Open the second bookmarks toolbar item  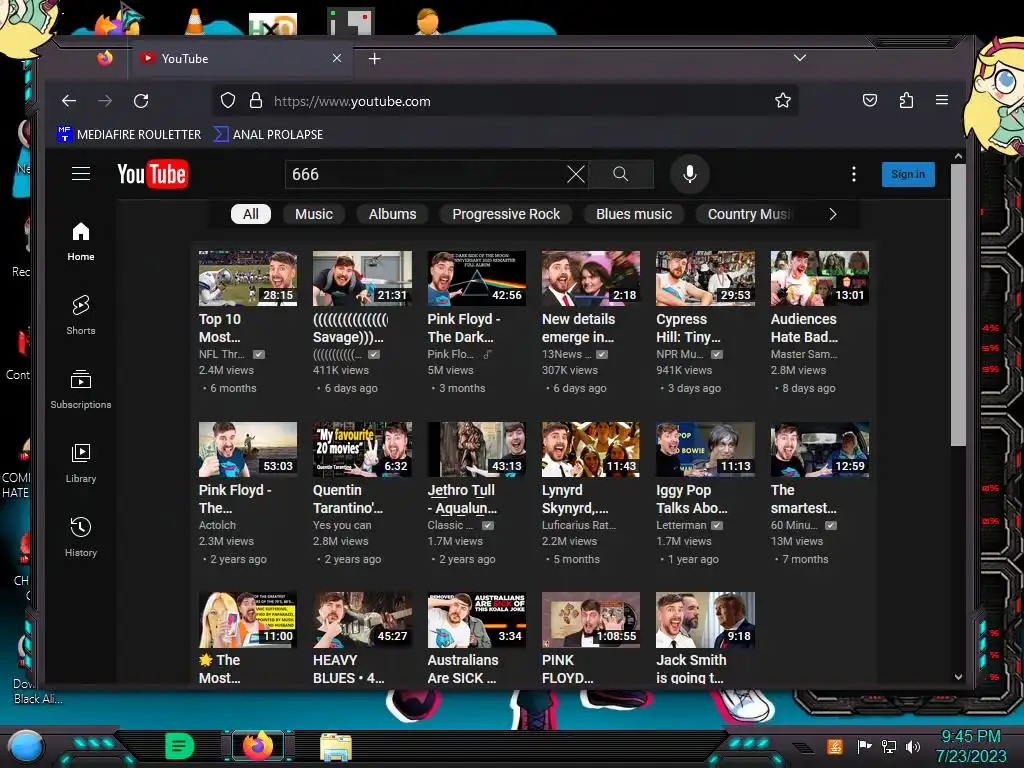pyautogui.click(x=268, y=135)
